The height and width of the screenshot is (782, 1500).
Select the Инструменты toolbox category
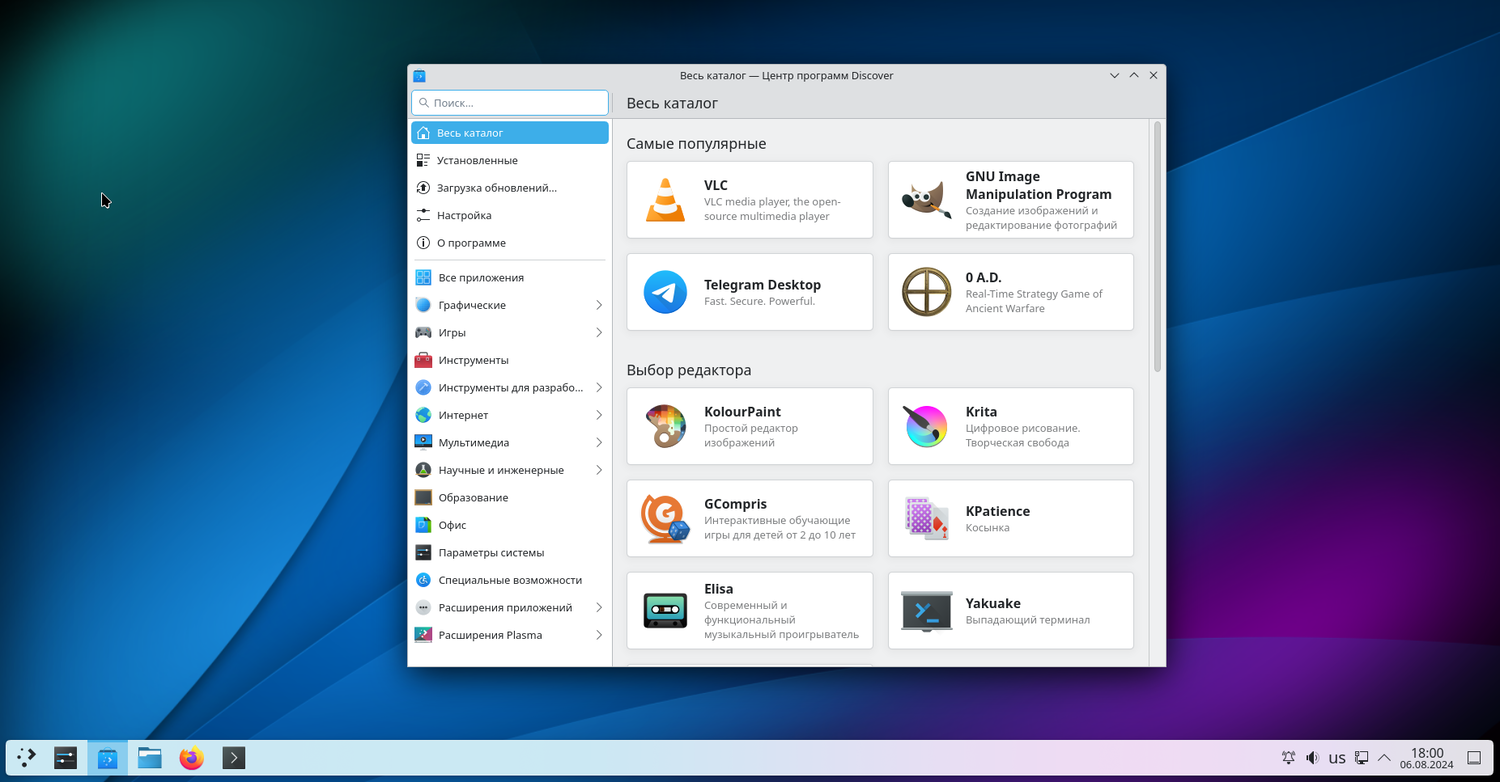[x=510, y=360]
